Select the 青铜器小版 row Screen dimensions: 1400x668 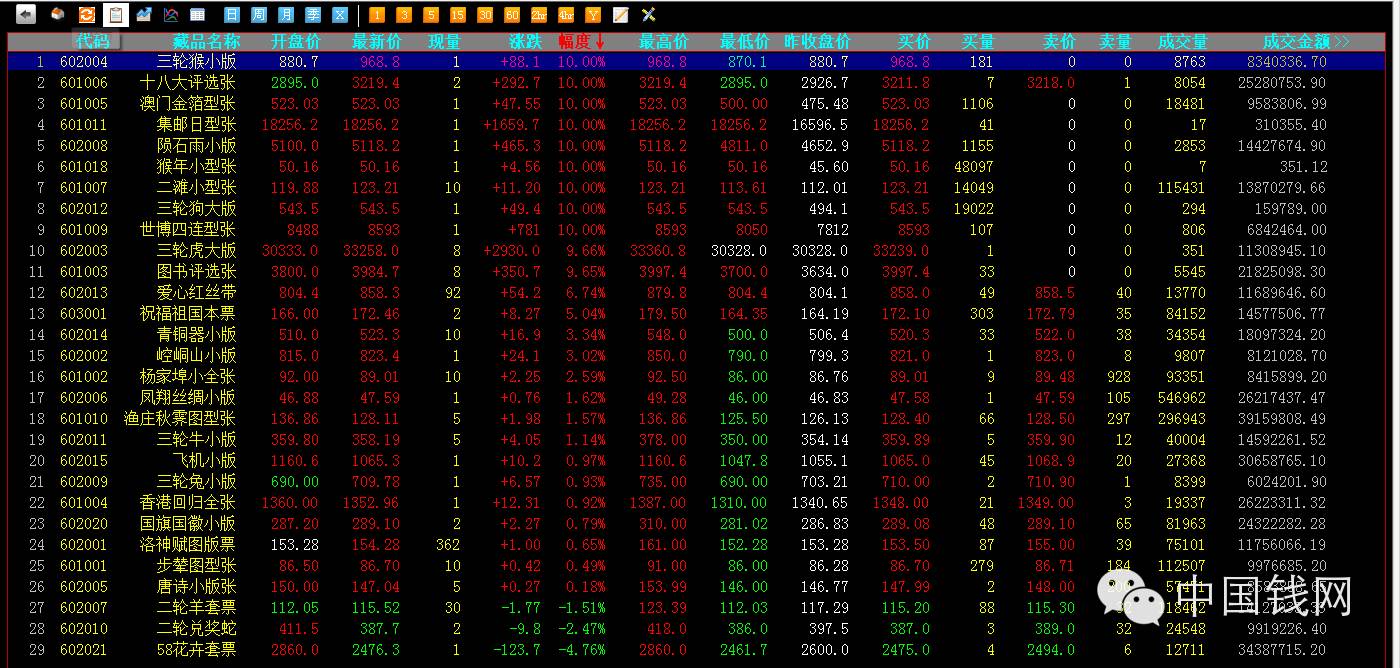click(697, 334)
